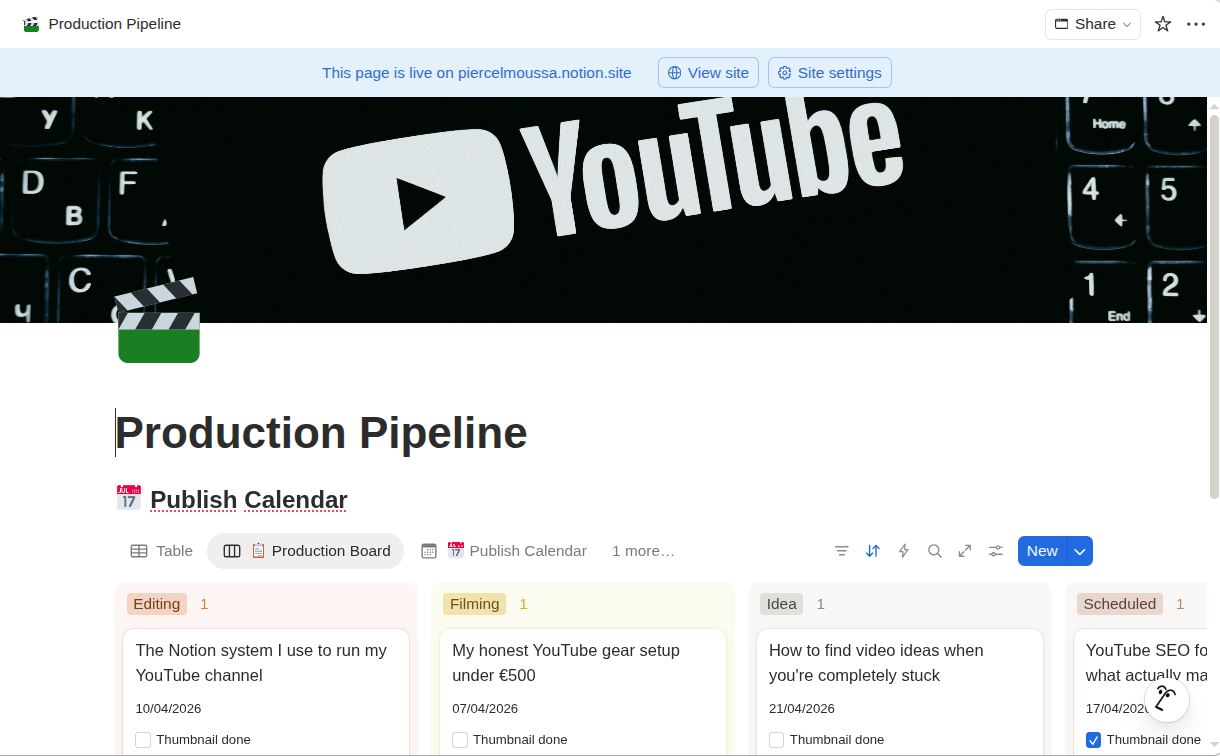Switch to the Table view tab
The height and width of the screenshot is (756, 1220).
[x=162, y=551]
